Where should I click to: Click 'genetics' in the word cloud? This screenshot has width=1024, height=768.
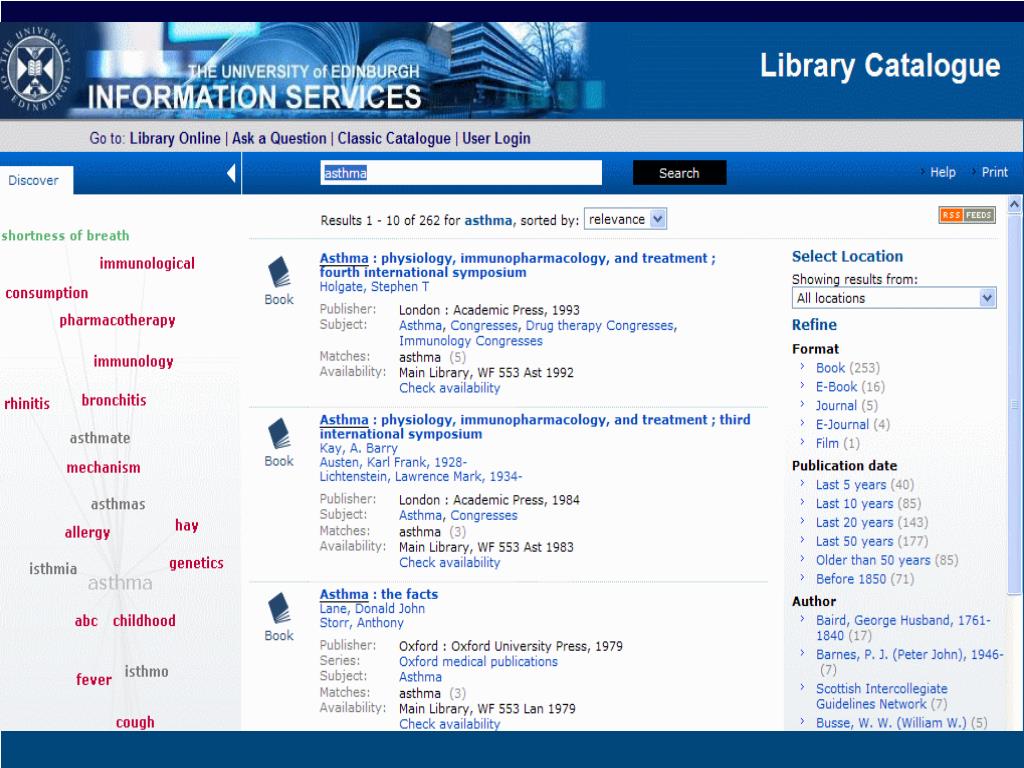tap(196, 564)
